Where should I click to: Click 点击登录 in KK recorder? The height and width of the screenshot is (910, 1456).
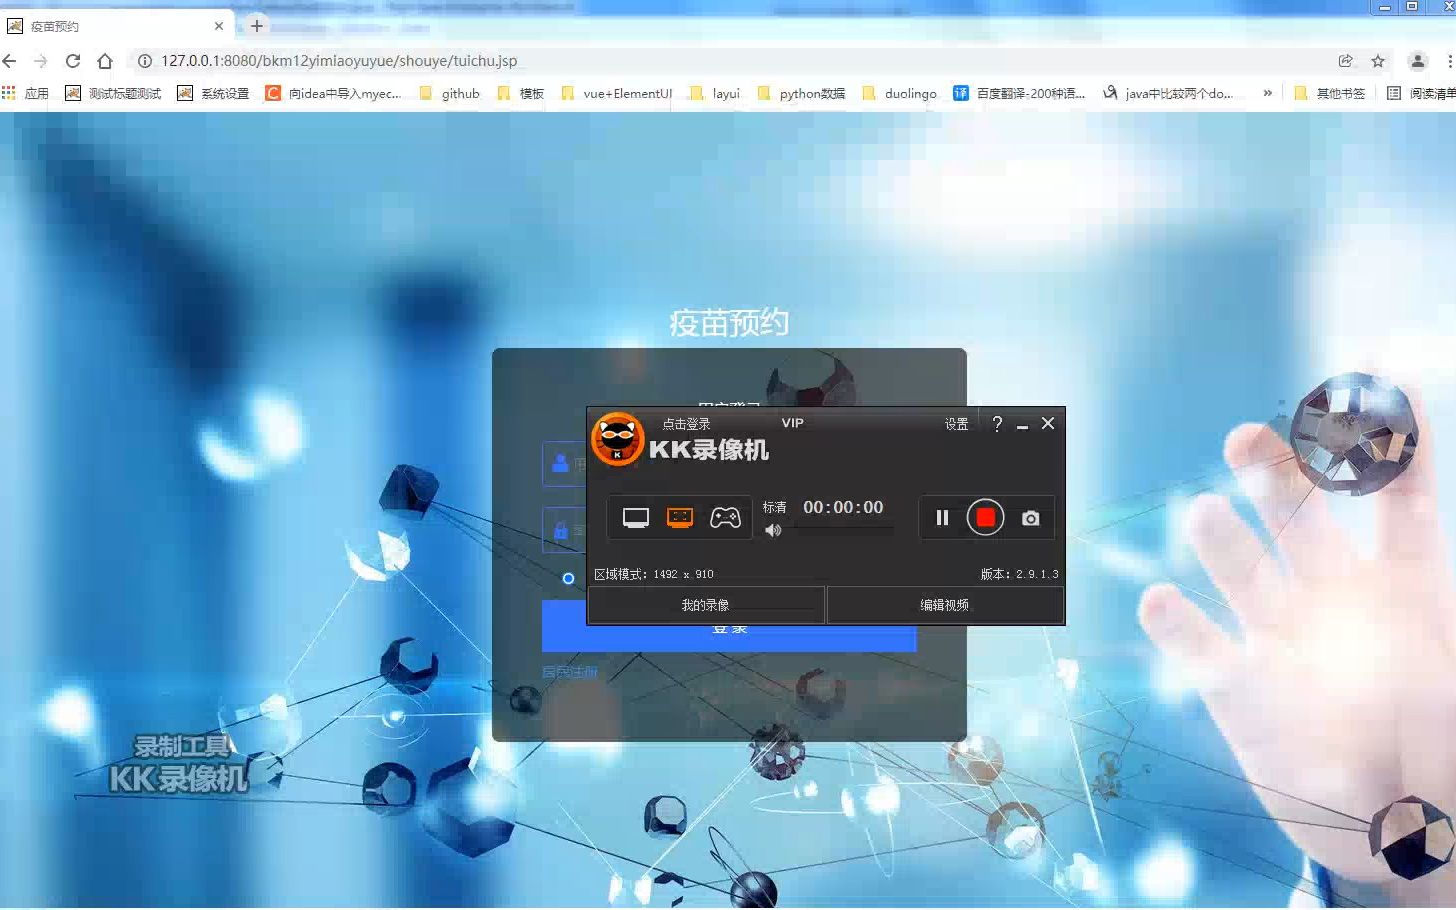(686, 424)
